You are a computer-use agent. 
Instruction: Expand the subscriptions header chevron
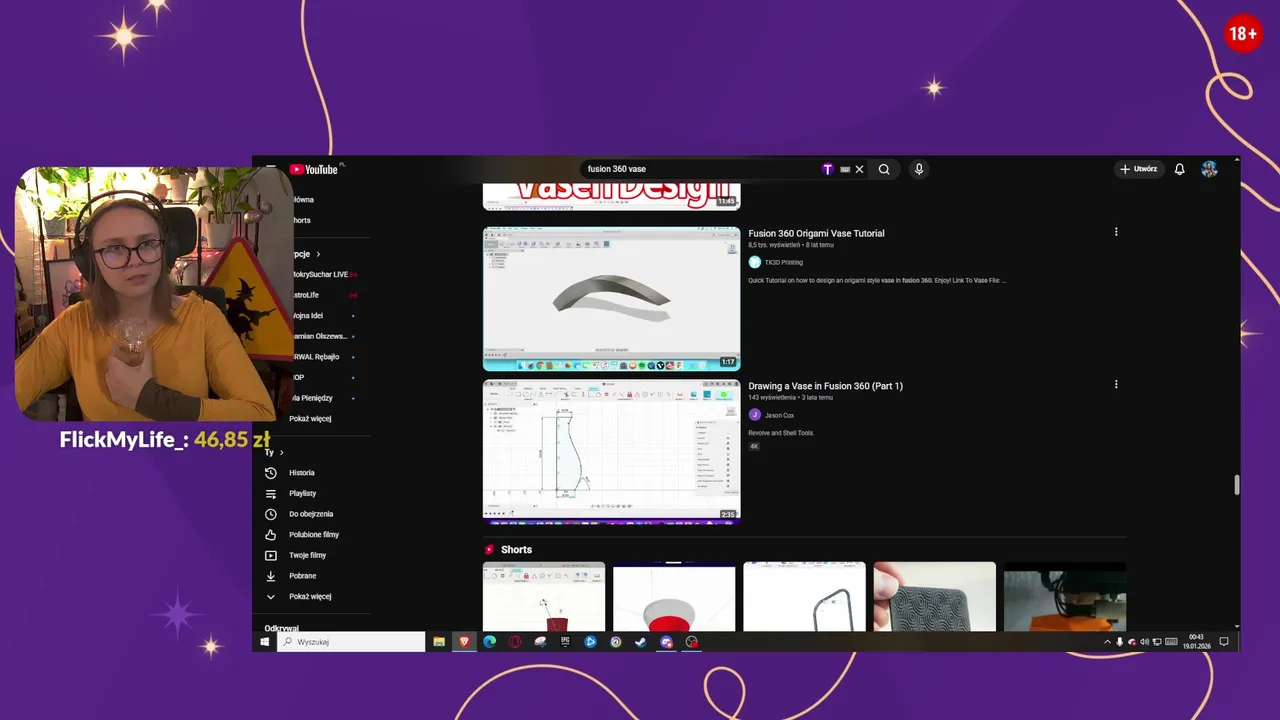click(x=318, y=254)
